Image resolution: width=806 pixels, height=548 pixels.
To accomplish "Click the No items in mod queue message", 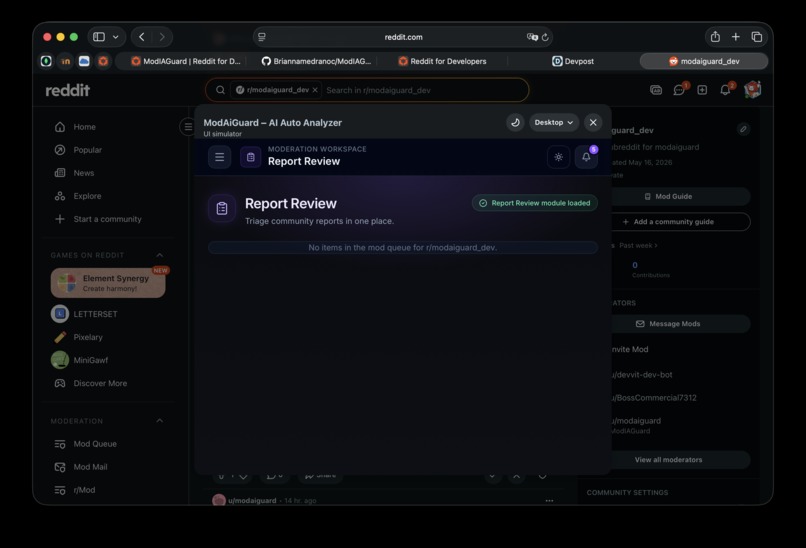I will 403,248.
